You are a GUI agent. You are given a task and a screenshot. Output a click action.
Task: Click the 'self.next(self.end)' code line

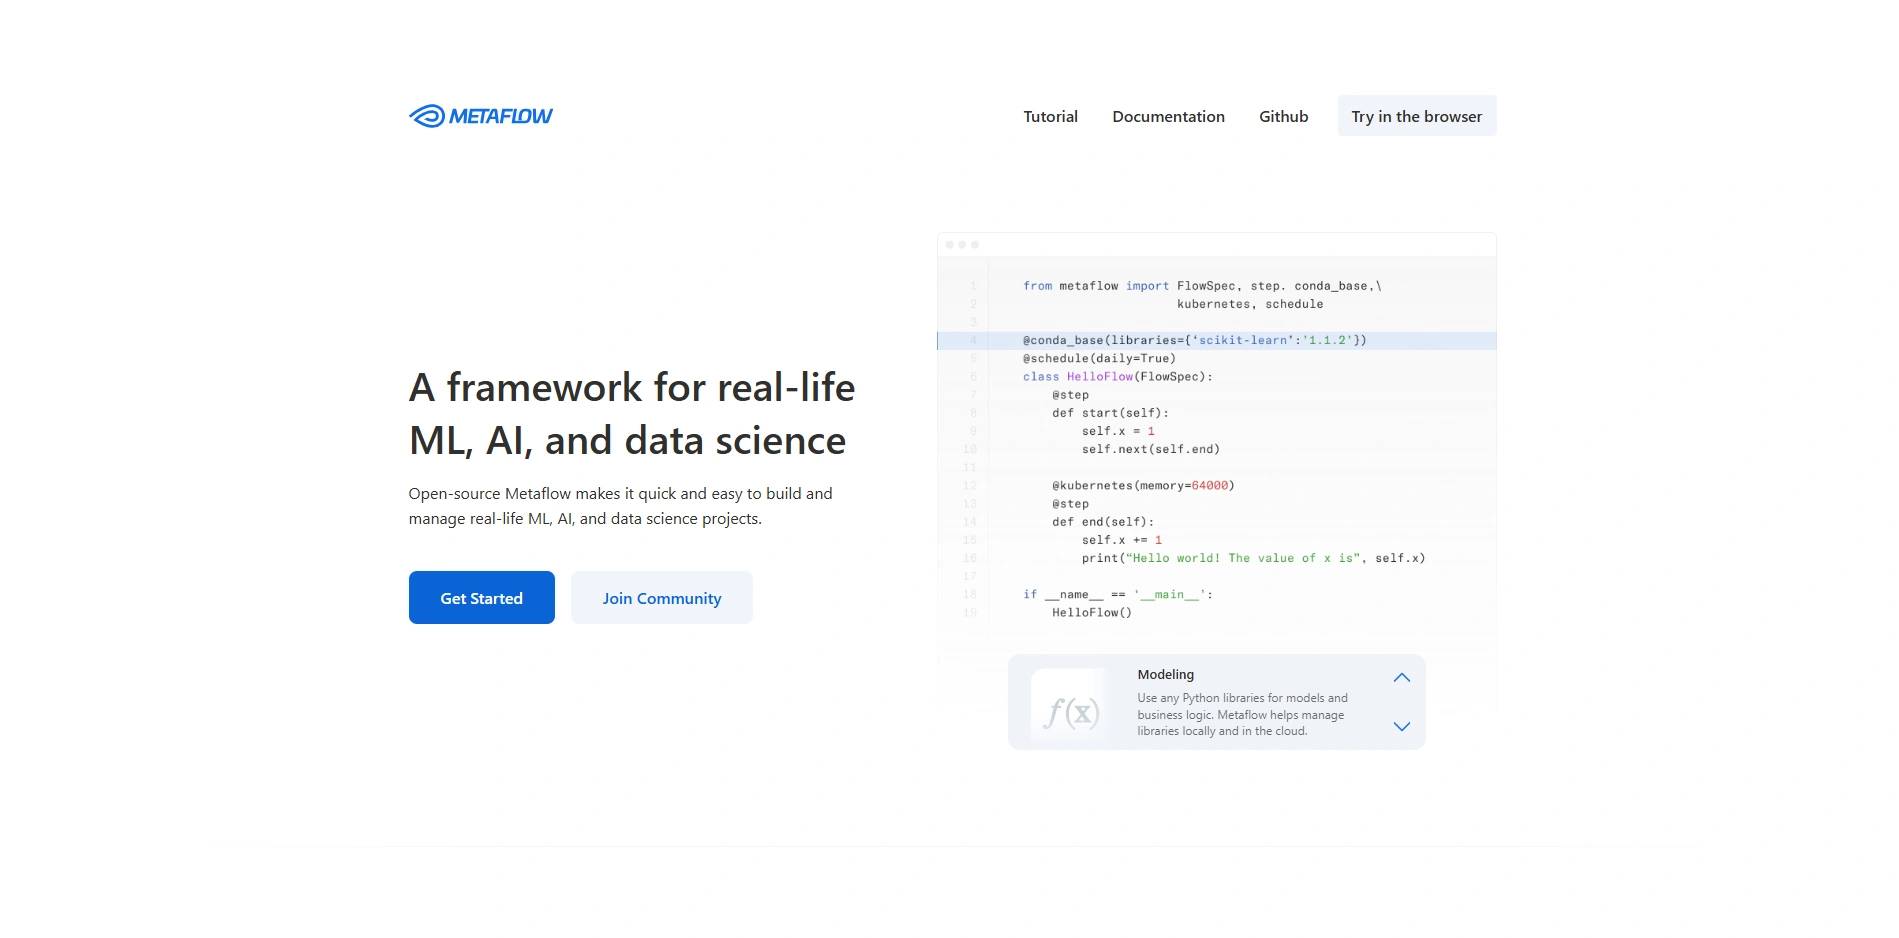coord(1150,449)
